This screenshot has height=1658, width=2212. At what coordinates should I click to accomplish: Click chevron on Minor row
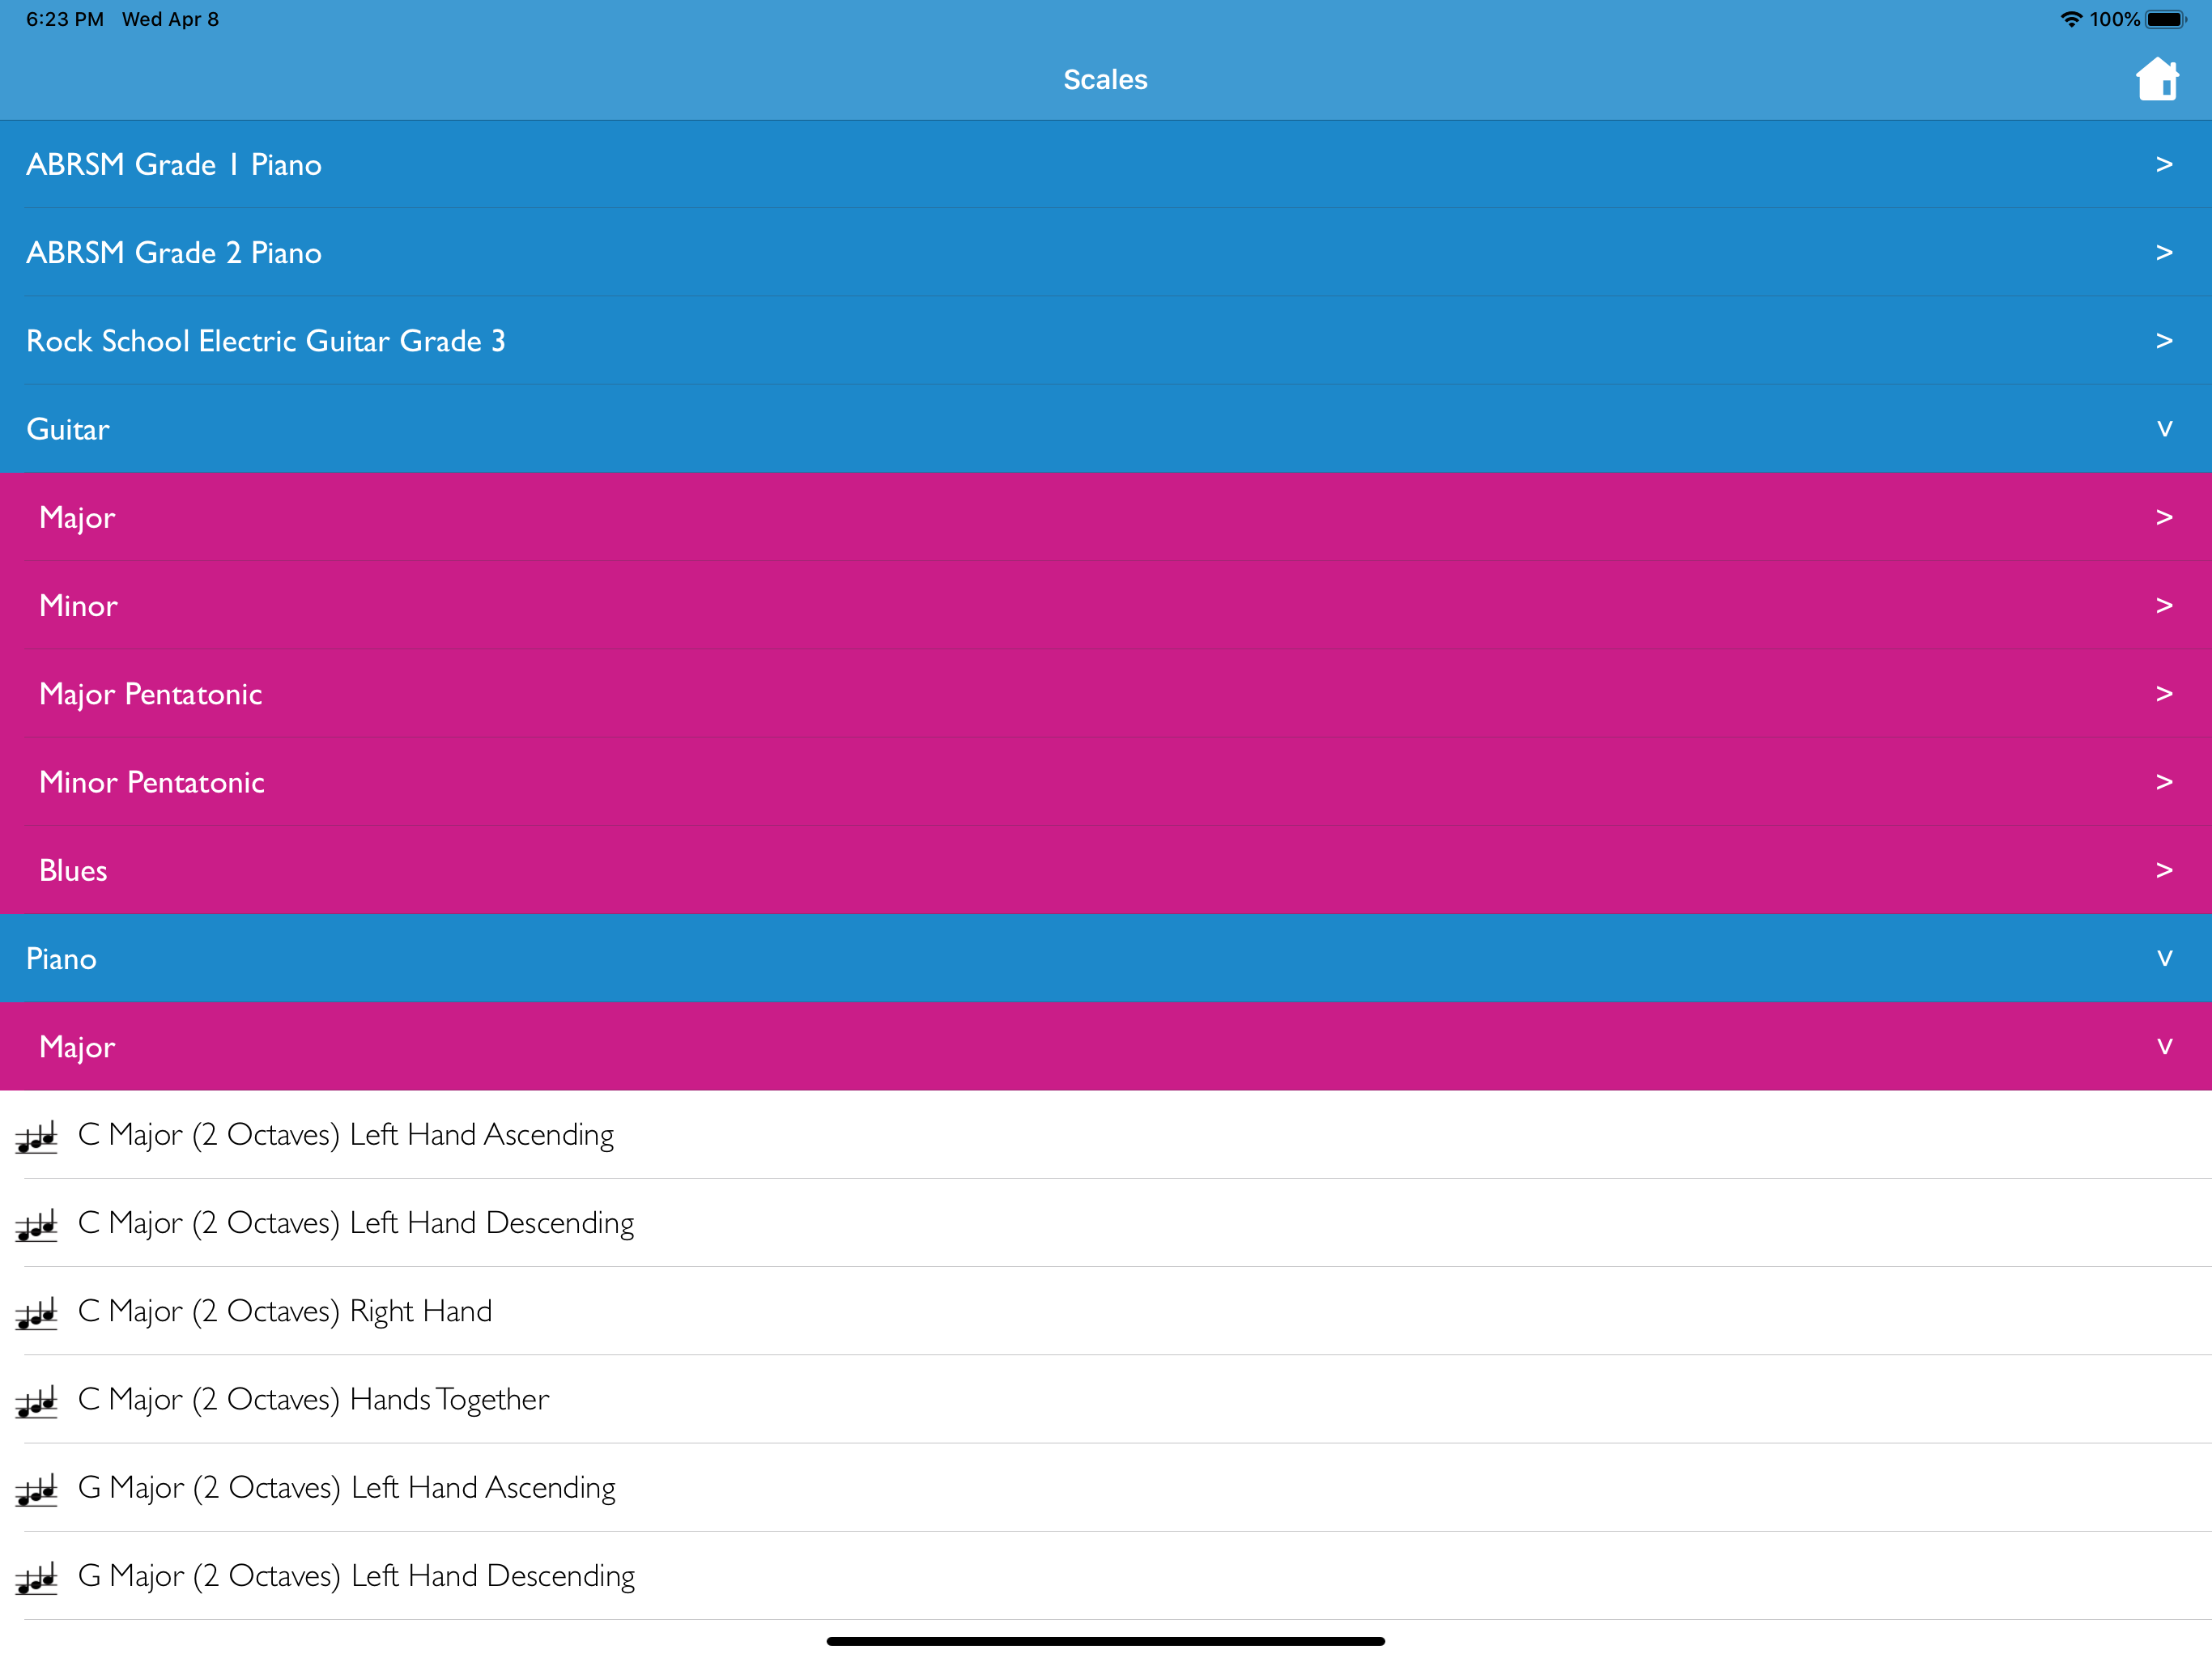(x=2164, y=605)
